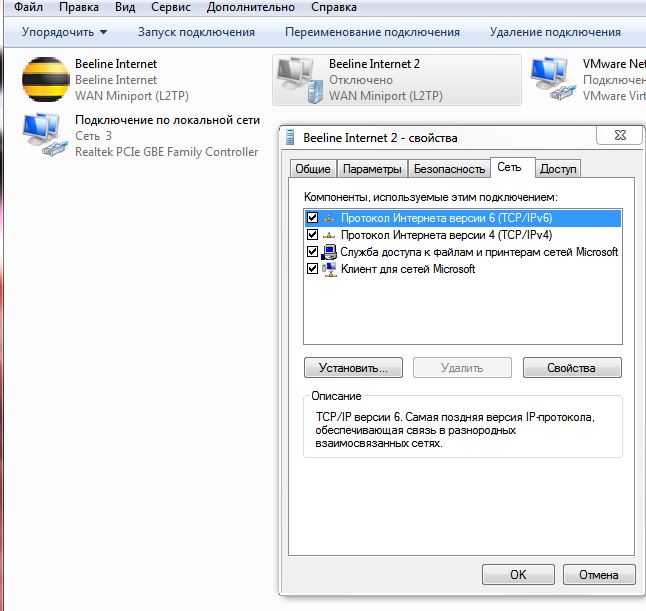Confirm dialog with OK button
Viewport: 646px width, 611px height.
tap(518, 574)
